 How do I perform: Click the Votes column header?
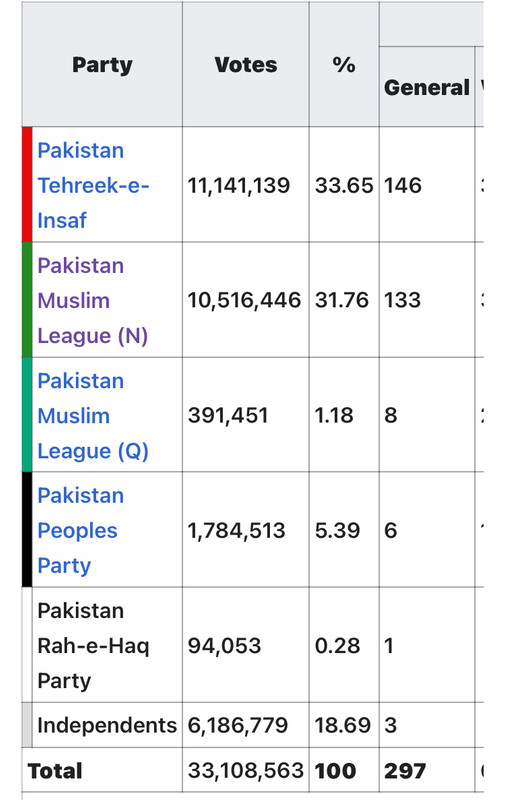point(246,64)
